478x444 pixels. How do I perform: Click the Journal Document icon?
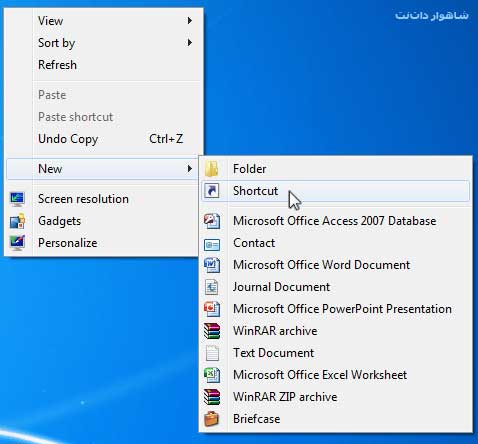click(212, 287)
